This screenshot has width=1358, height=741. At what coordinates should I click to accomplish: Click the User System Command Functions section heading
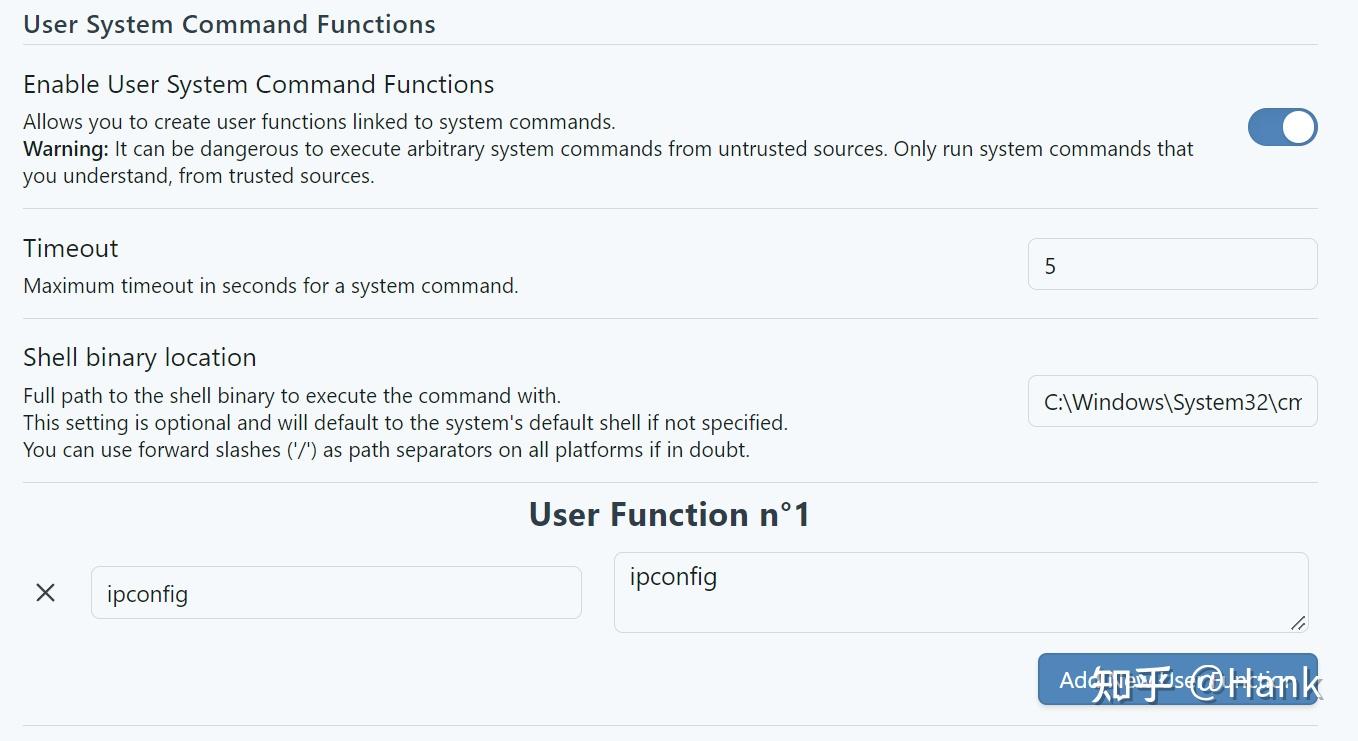[229, 25]
